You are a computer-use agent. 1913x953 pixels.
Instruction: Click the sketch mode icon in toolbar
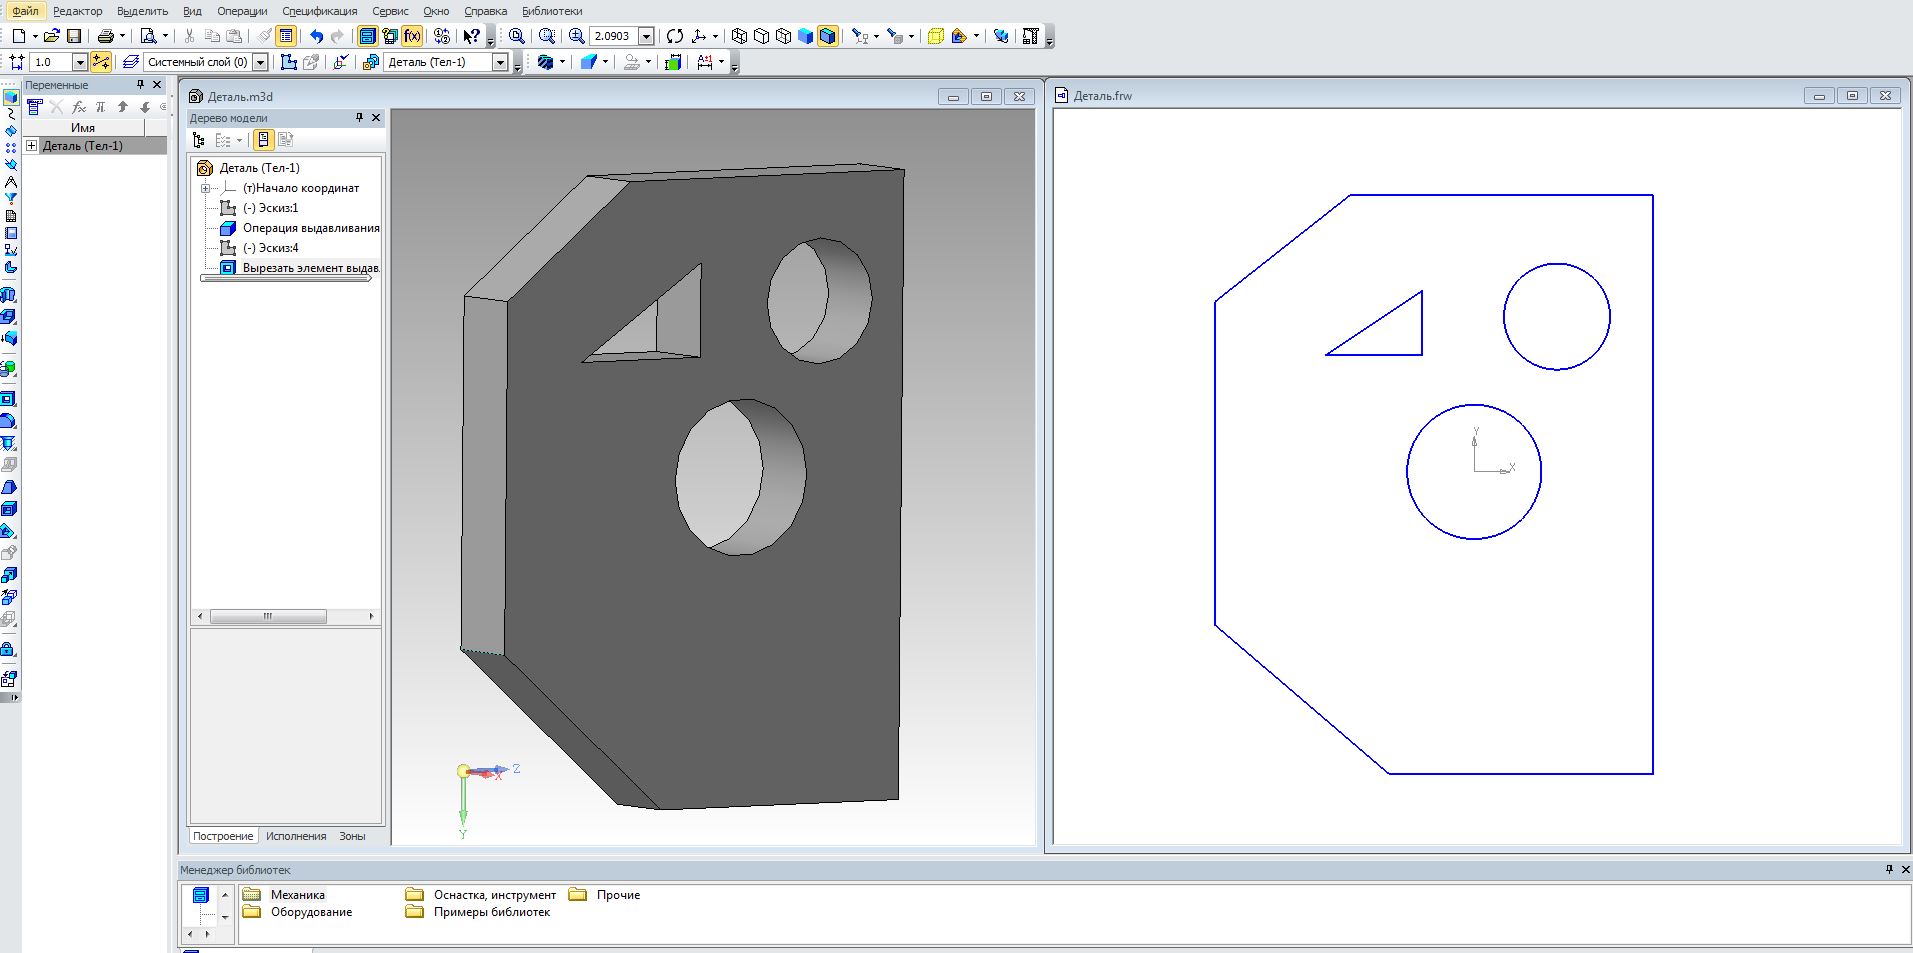[289, 62]
